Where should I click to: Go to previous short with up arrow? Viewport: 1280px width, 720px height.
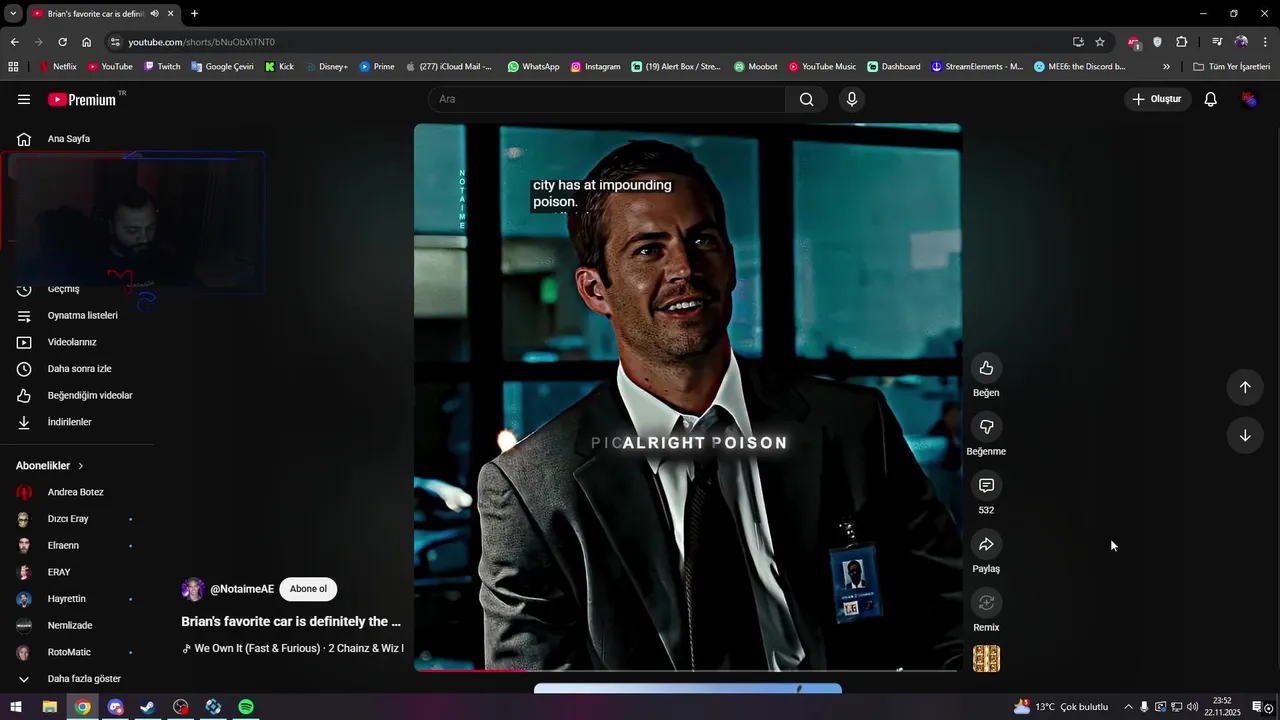pyautogui.click(x=1245, y=387)
